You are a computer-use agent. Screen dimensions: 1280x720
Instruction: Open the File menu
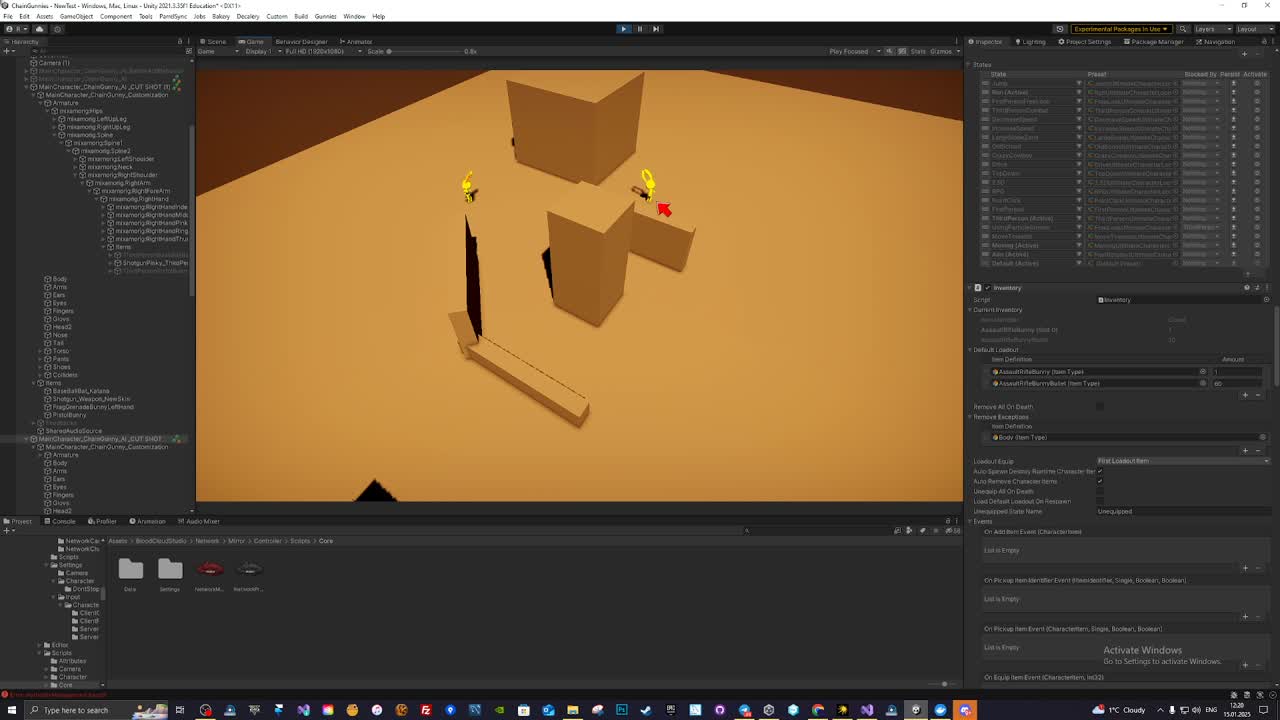8,16
